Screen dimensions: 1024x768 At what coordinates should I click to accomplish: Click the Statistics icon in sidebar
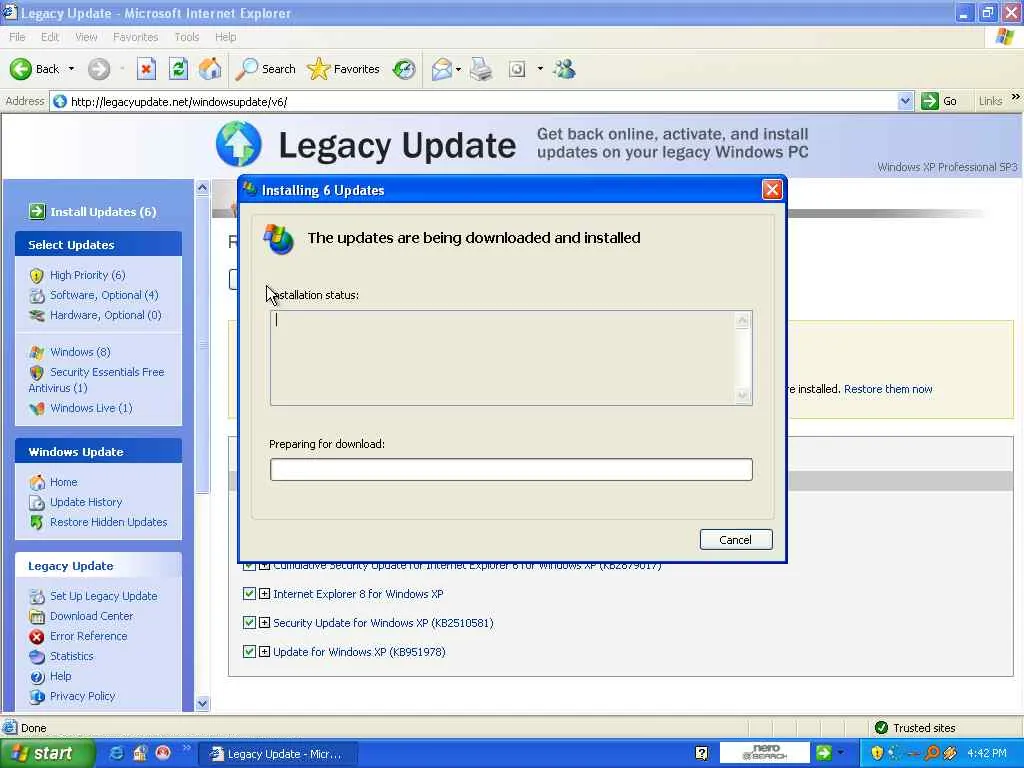pyautogui.click(x=37, y=656)
